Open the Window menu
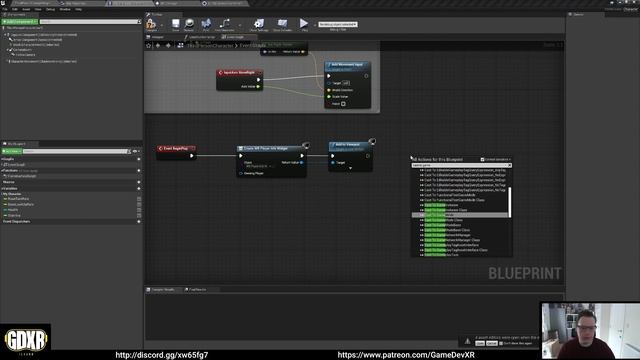 point(65,9)
